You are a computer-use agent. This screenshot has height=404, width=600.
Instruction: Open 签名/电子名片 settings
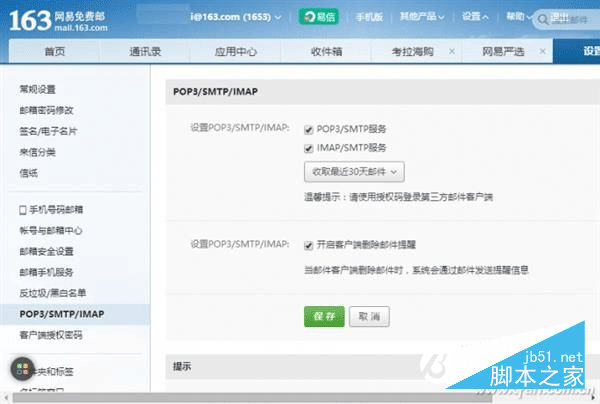pyautogui.click(x=48, y=131)
